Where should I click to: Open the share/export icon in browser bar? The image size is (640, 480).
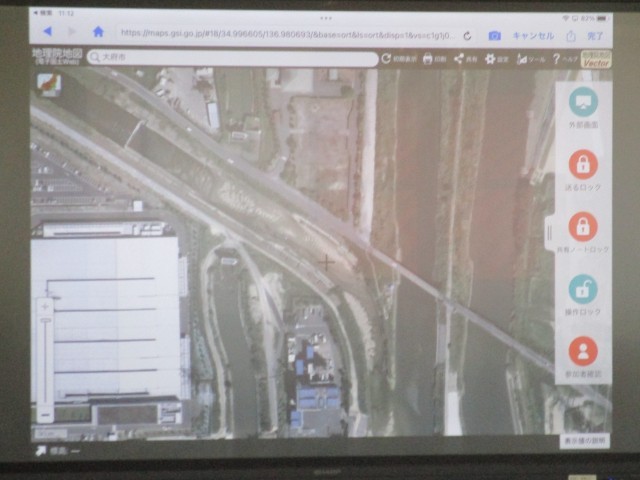coord(570,36)
